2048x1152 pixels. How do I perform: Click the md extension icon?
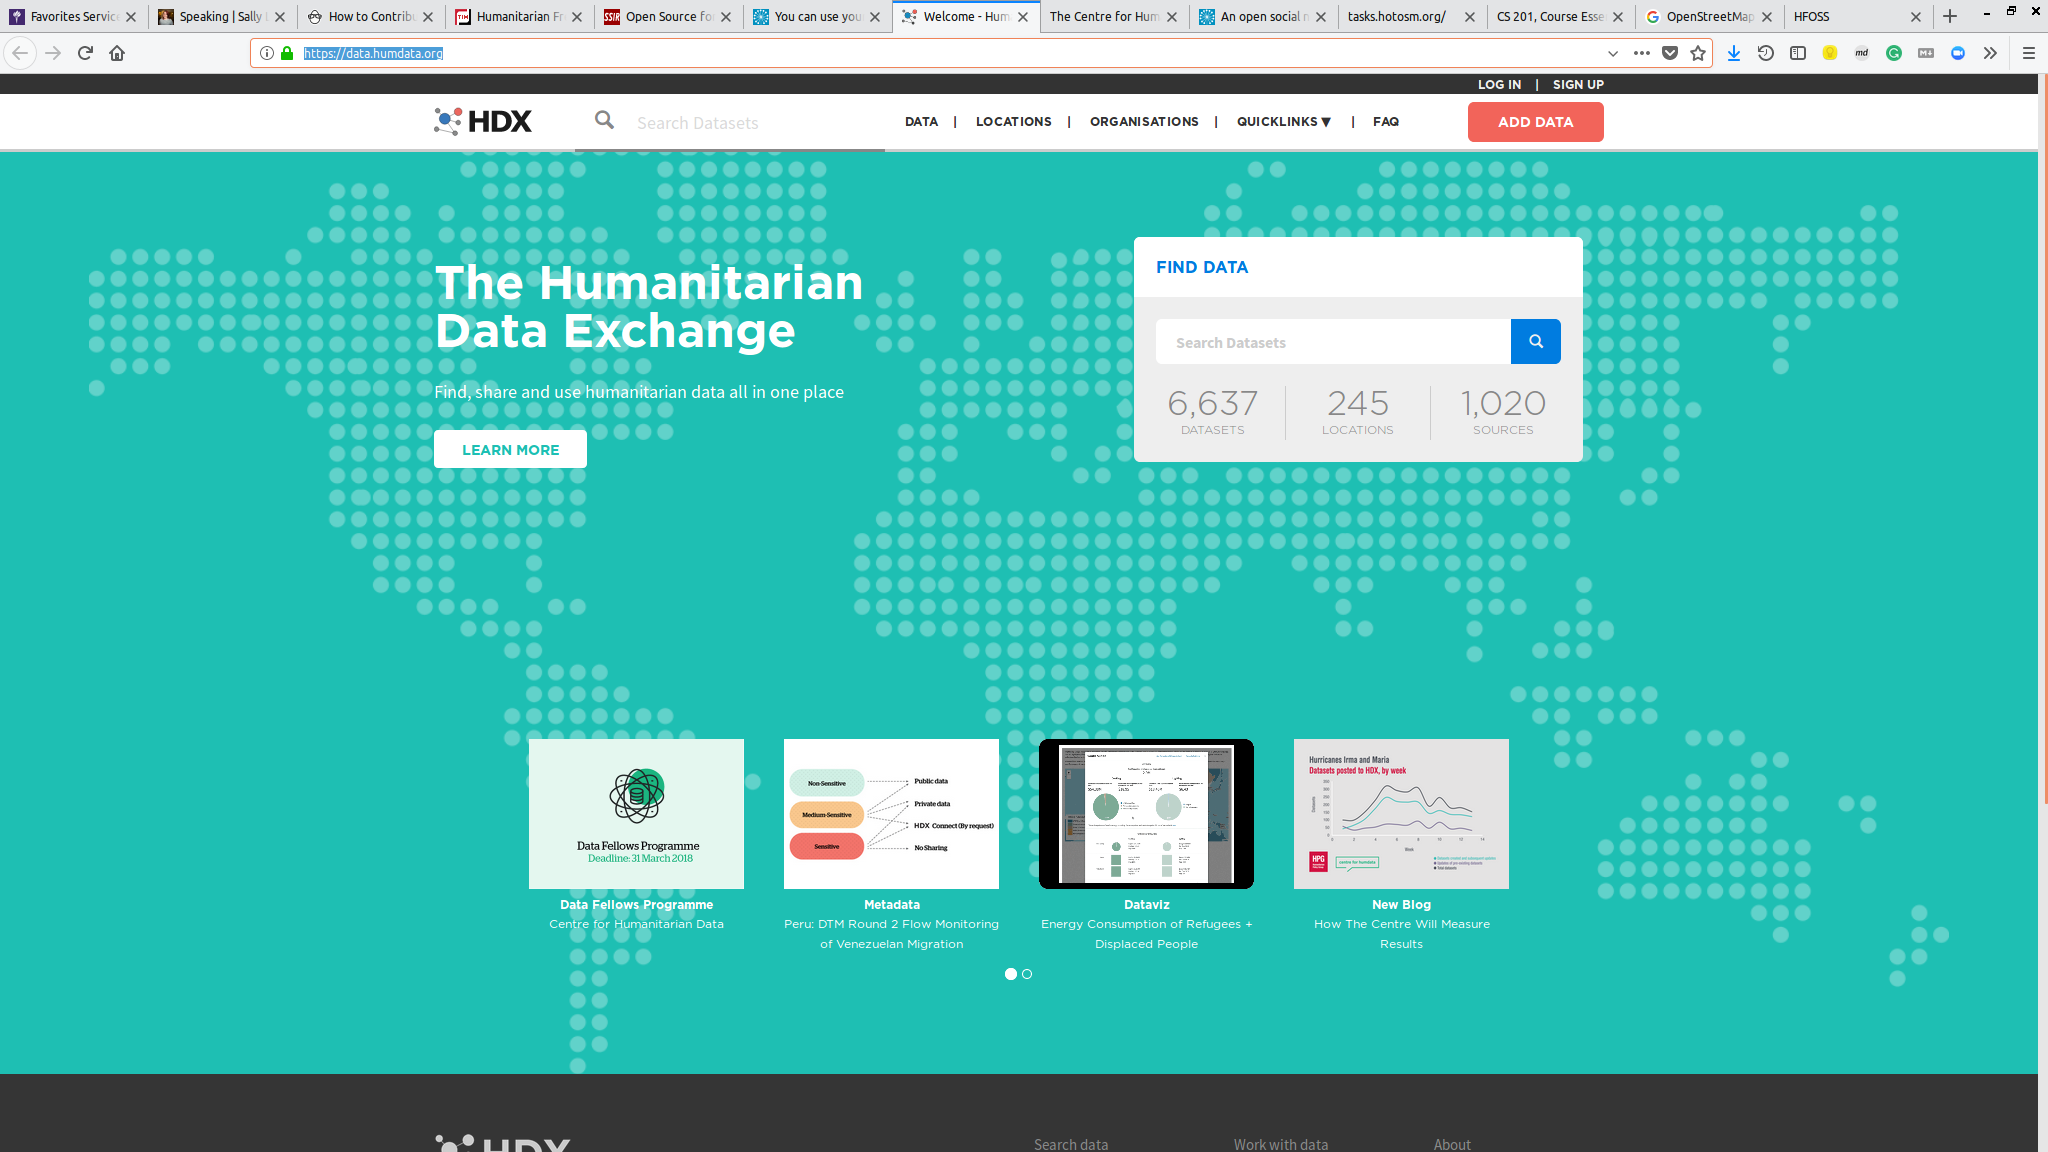(x=1862, y=53)
